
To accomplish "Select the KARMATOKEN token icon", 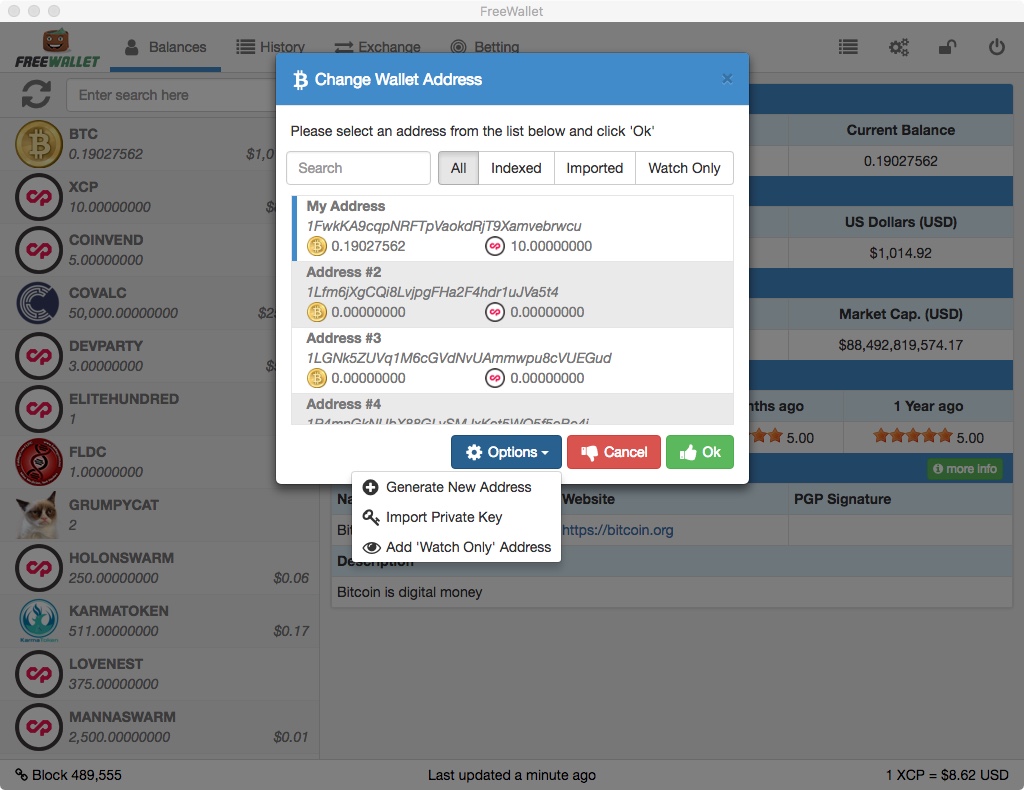I will [39, 620].
